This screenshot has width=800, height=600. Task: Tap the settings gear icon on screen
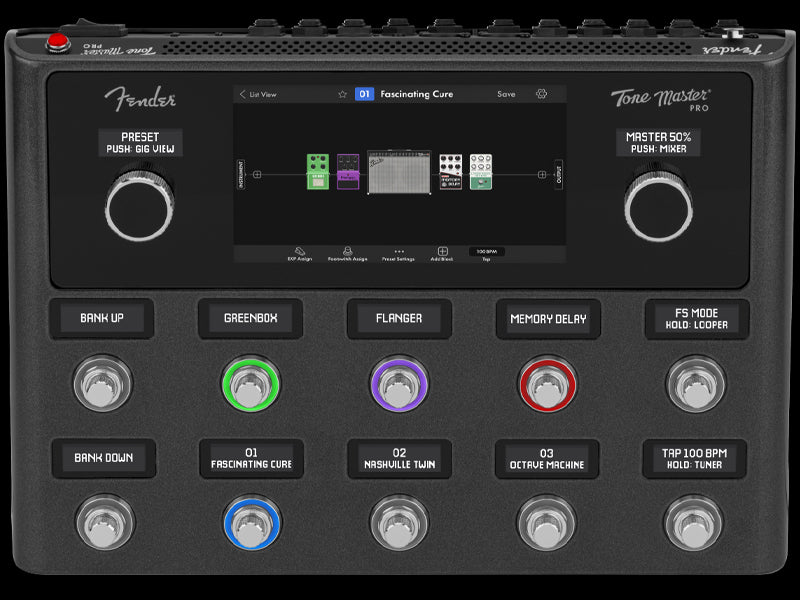(x=541, y=94)
